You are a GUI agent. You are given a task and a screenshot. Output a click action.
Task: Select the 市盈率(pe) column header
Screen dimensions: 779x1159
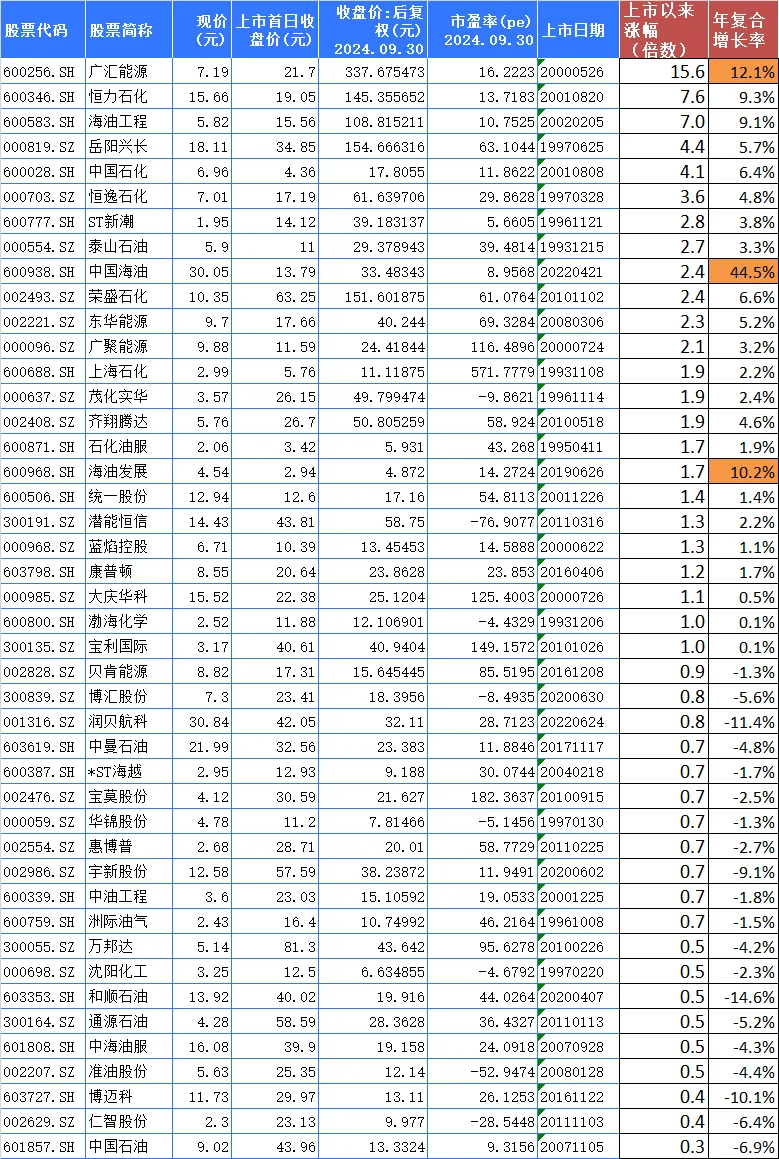[483, 30]
